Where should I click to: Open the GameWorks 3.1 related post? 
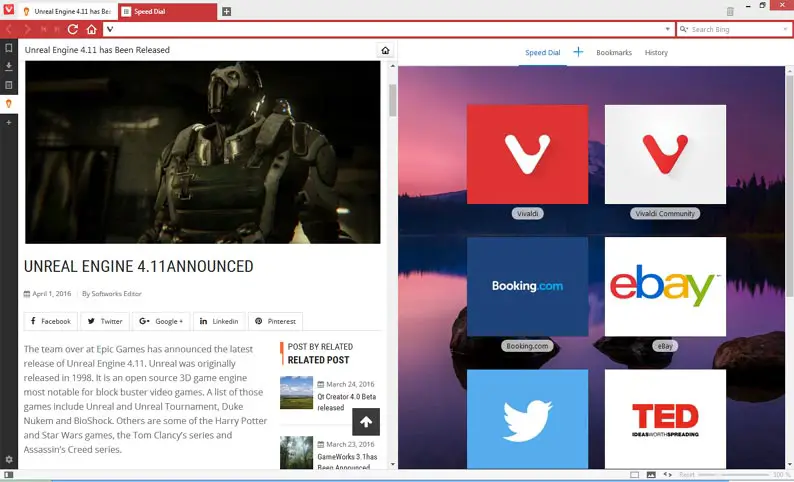point(347,461)
